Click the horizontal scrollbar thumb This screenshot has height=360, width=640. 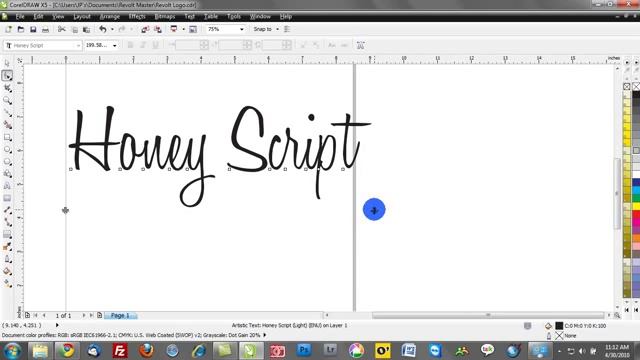click(x=488, y=315)
